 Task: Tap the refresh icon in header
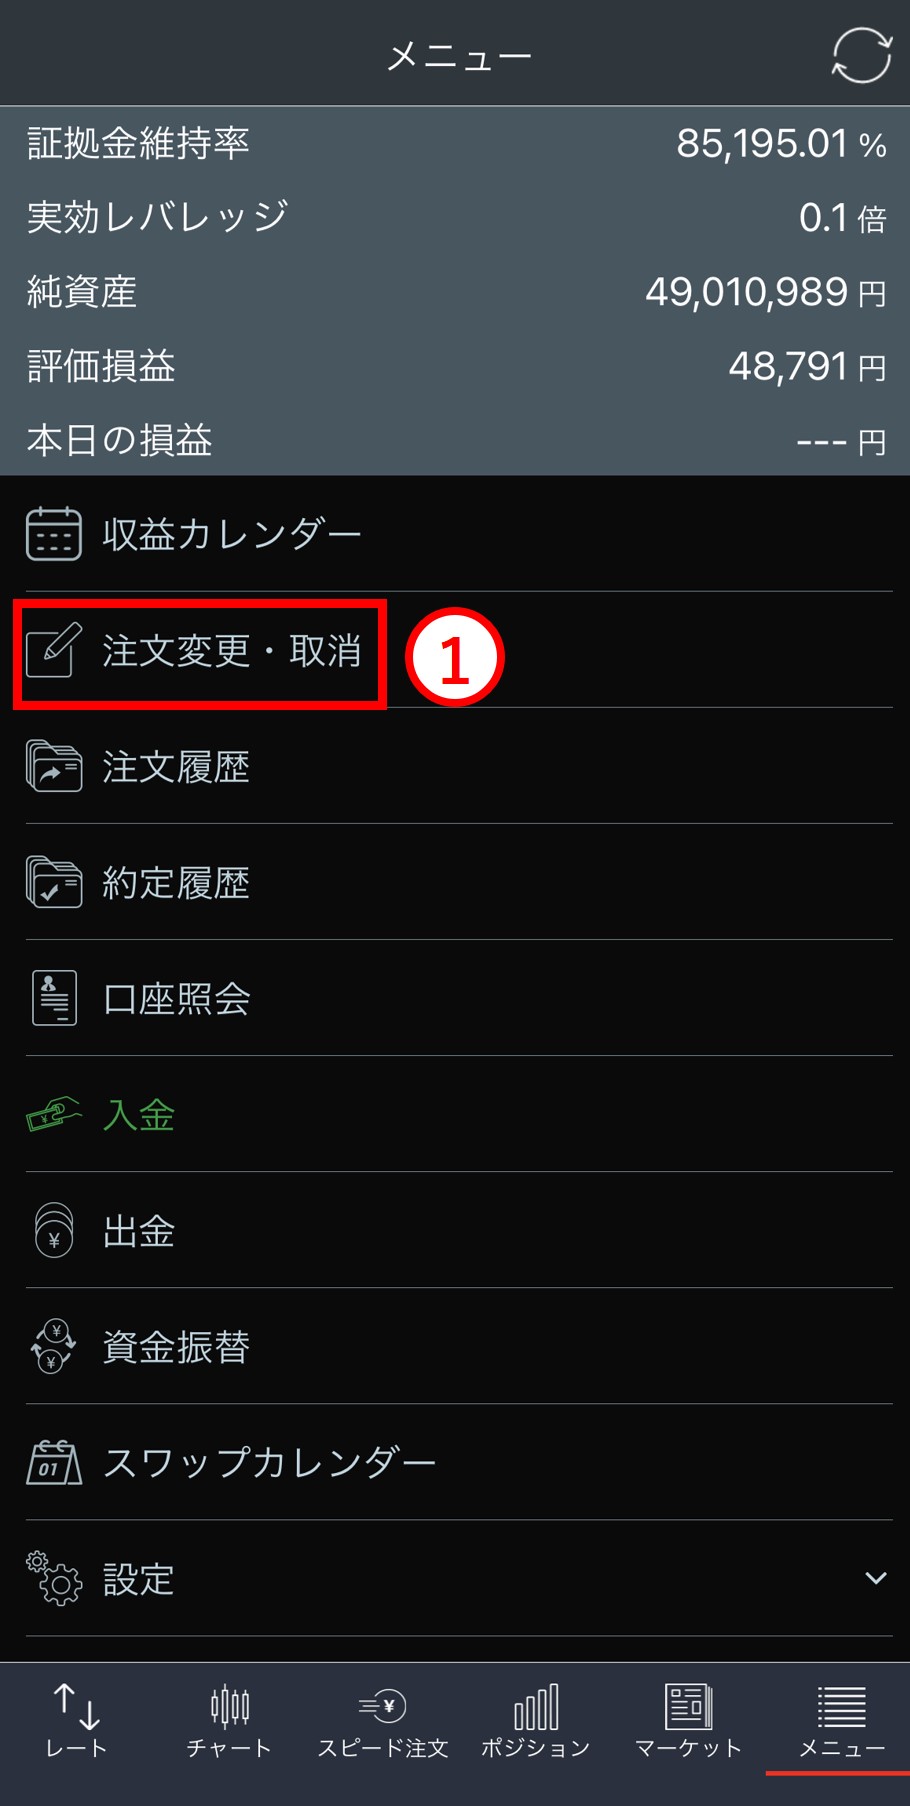(x=861, y=55)
